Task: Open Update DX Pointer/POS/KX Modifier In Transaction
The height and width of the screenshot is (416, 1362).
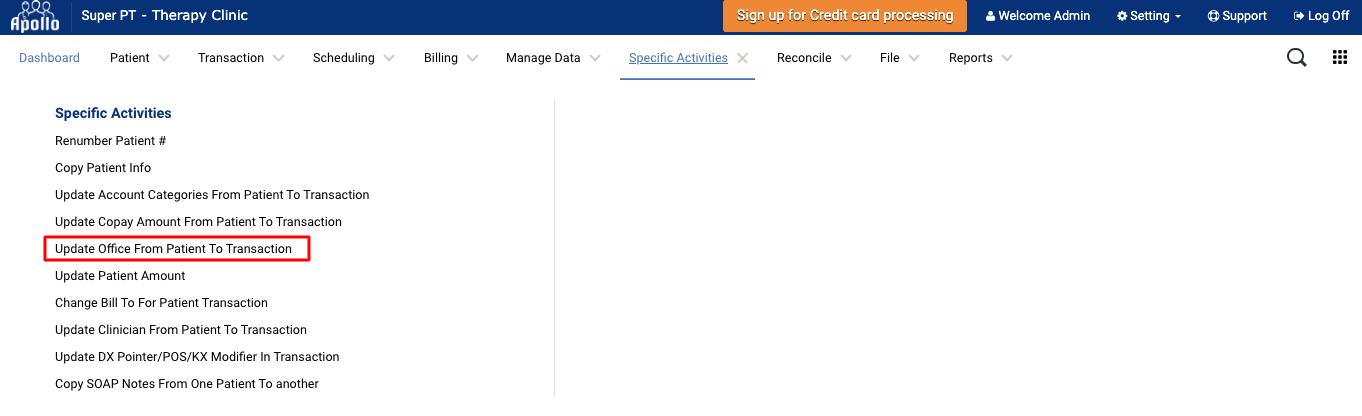Action: [197, 357]
